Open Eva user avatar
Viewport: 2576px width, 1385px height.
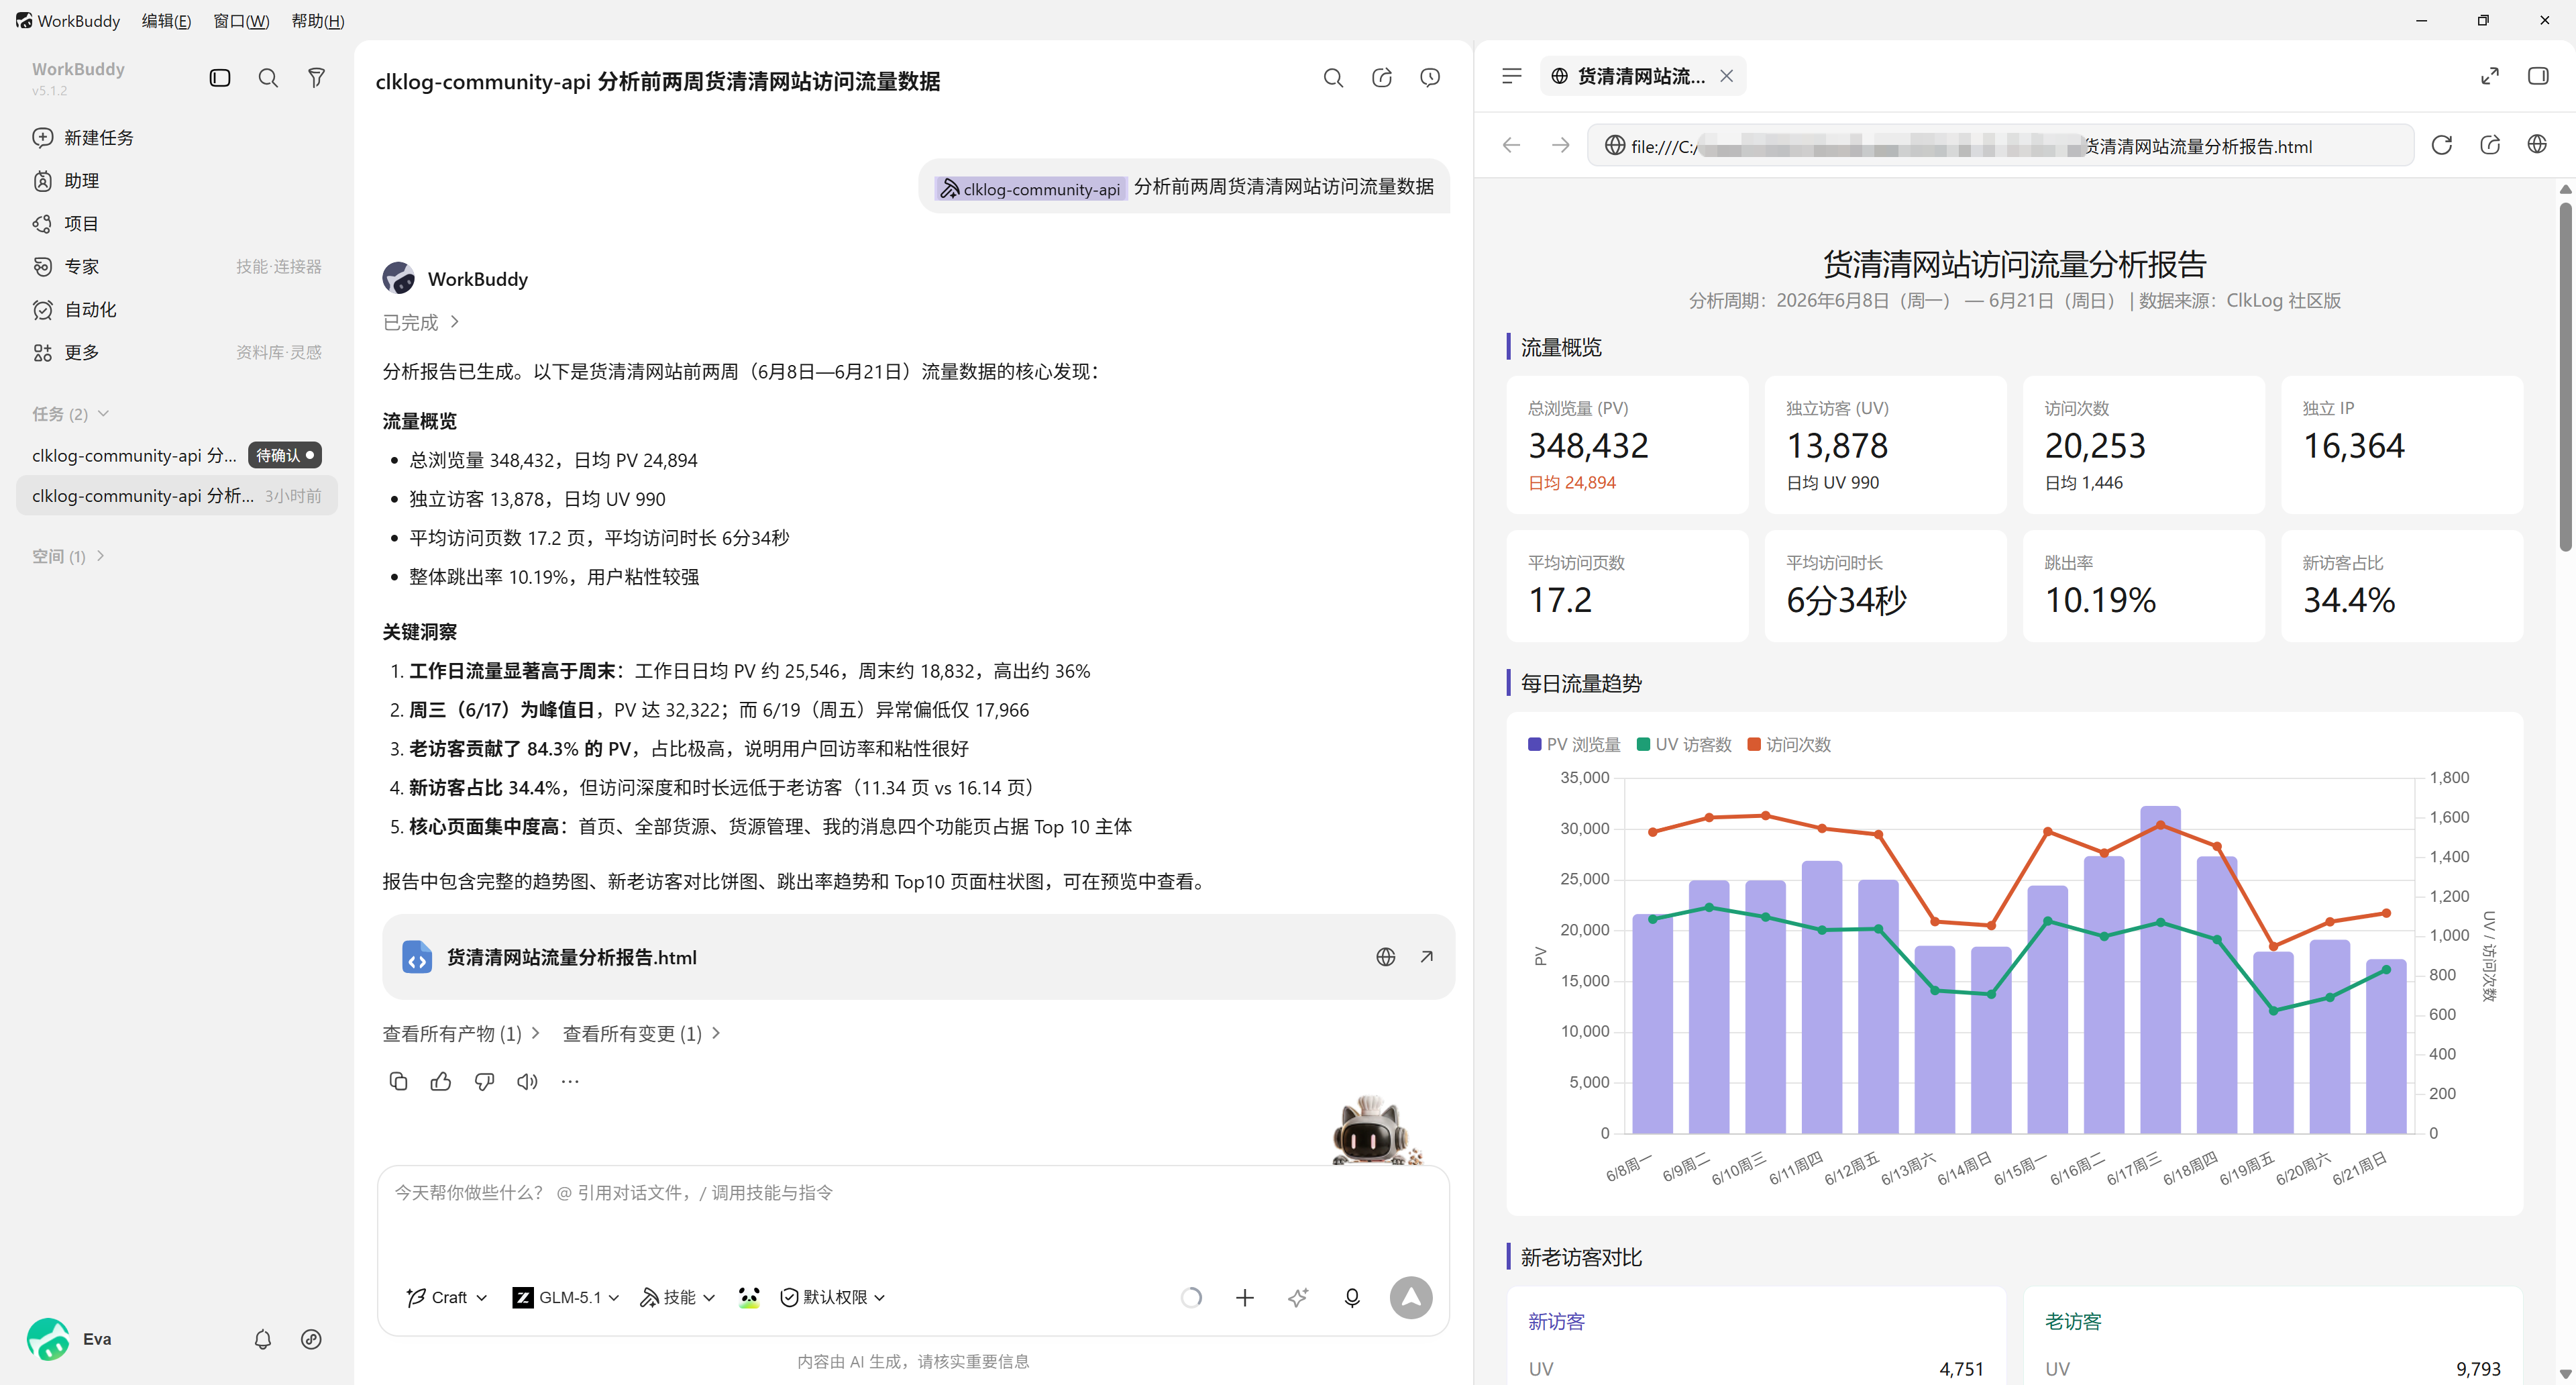(48, 1340)
